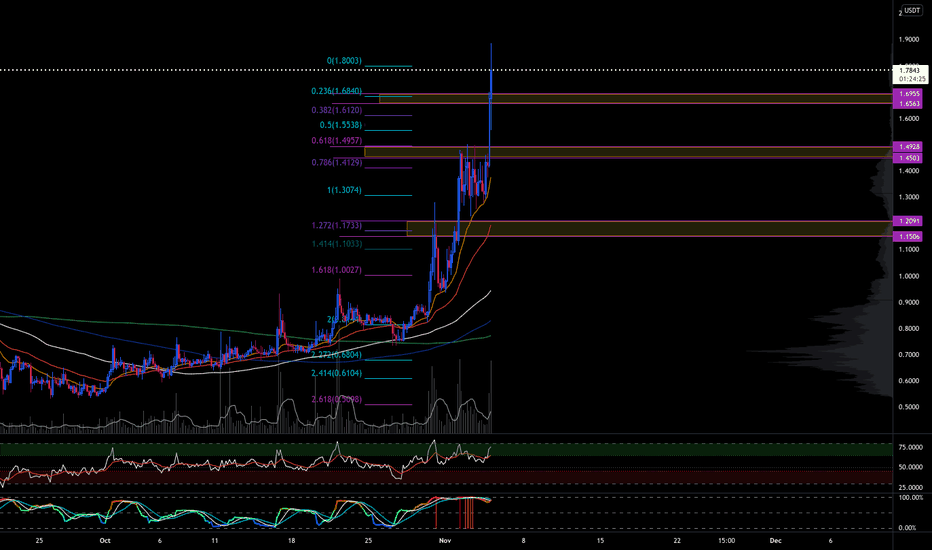932x550 pixels.
Task: Click the 18 date on time axis
Action: [x=291, y=540]
